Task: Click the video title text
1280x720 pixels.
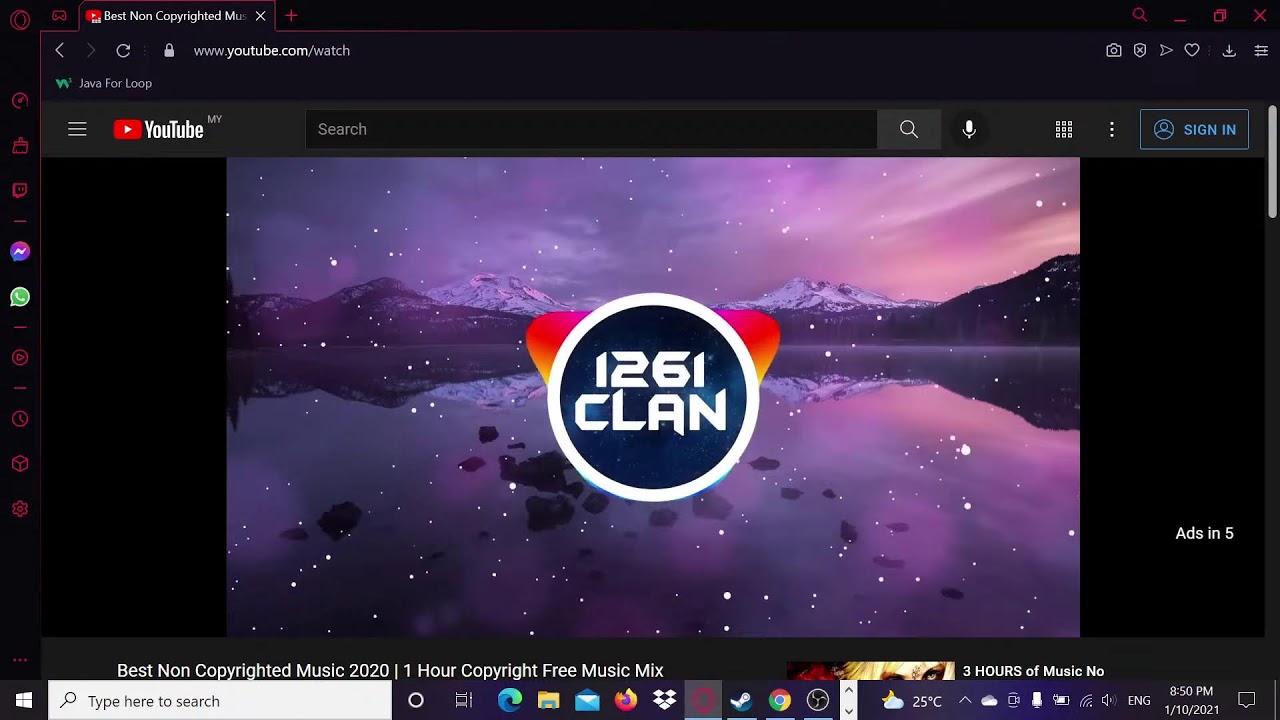Action: coord(390,670)
